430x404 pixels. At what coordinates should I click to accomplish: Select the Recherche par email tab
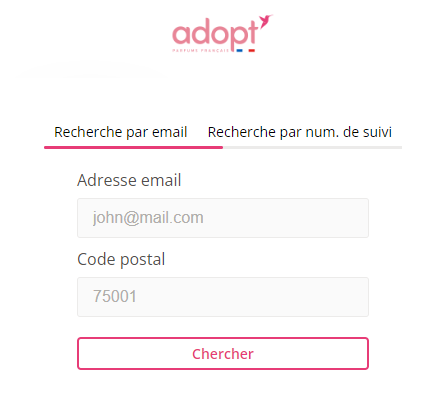(x=121, y=132)
